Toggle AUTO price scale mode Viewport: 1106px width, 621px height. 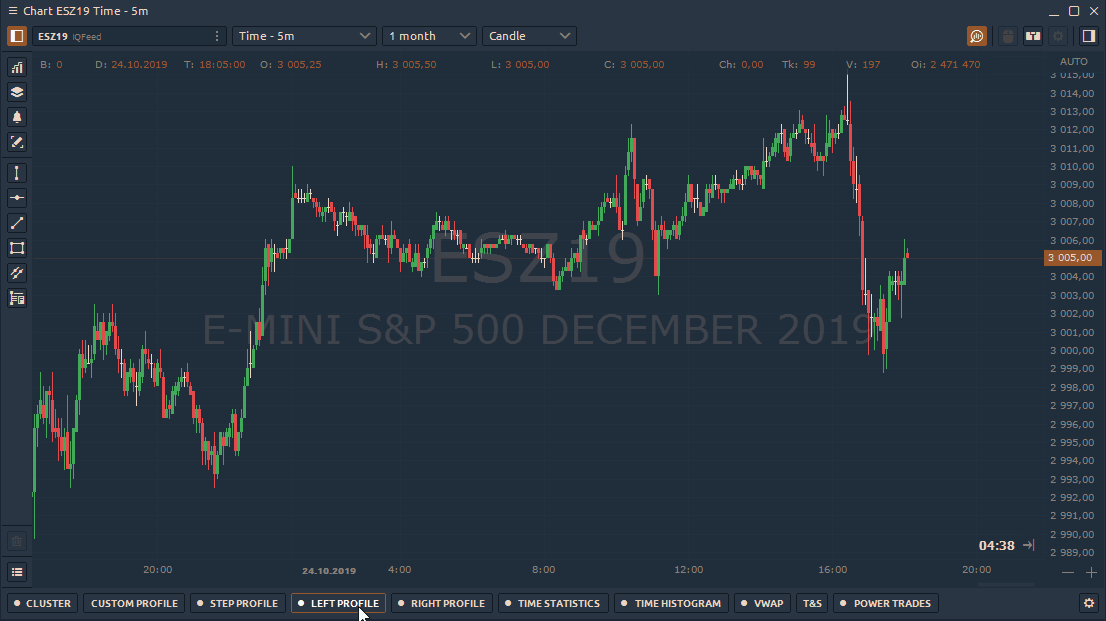[1074, 61]
